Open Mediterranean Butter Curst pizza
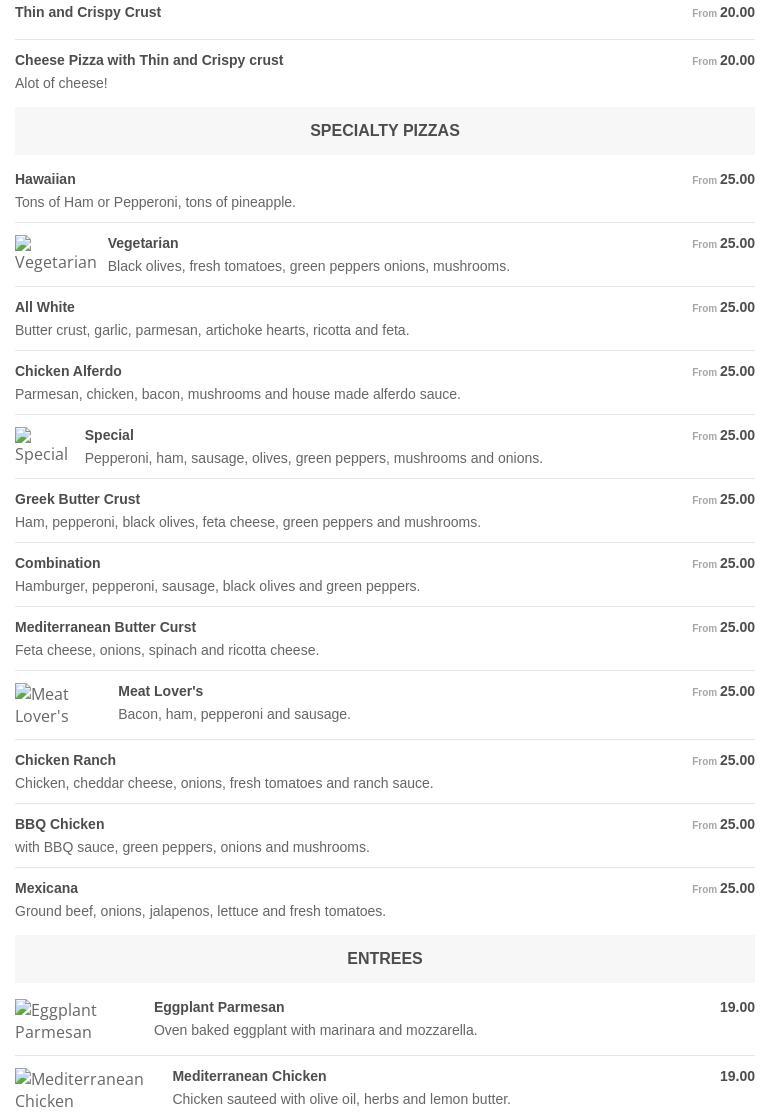The height and width of the screenshot is (1116, 770). pyautogui.click(x=105, y=627)
